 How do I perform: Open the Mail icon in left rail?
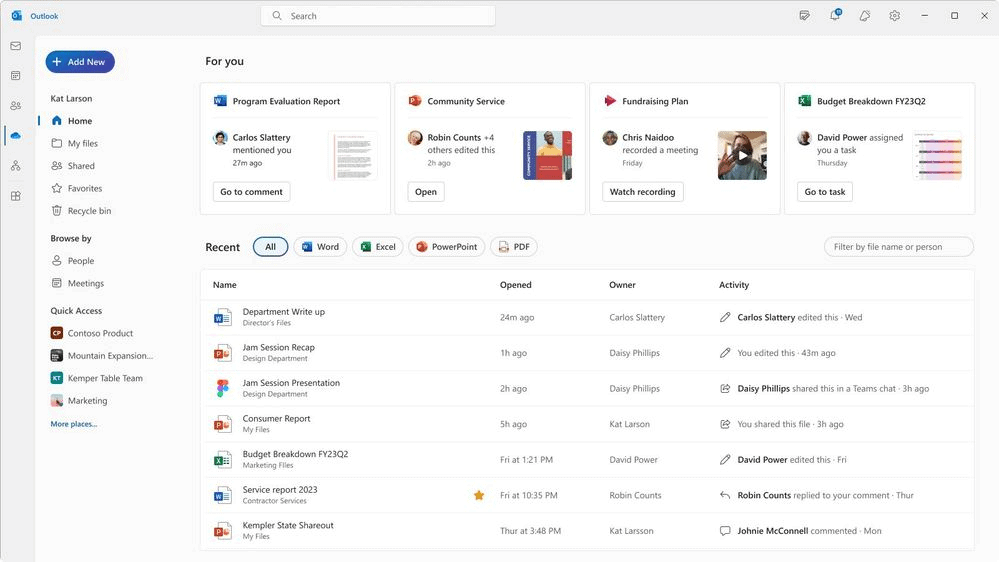[x=16, y=46]
